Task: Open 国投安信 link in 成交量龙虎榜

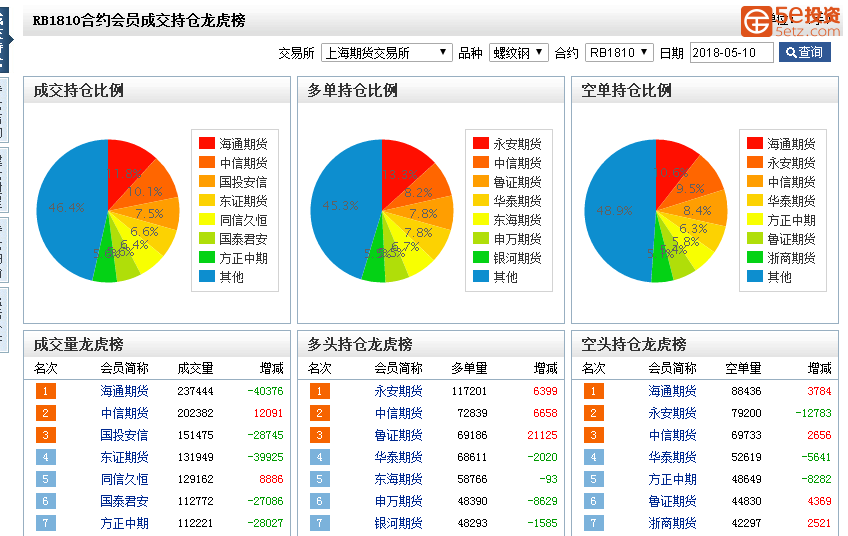Action: coord(124,435)
